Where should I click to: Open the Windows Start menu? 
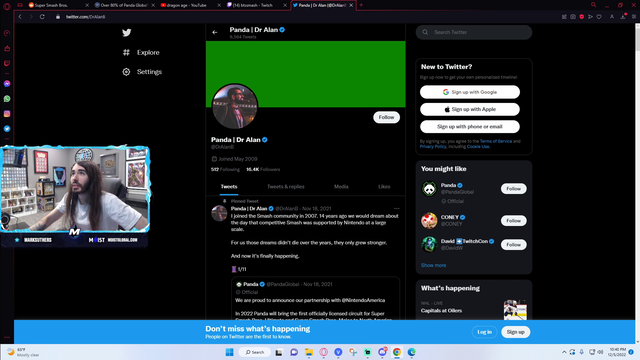click(229, 352)
